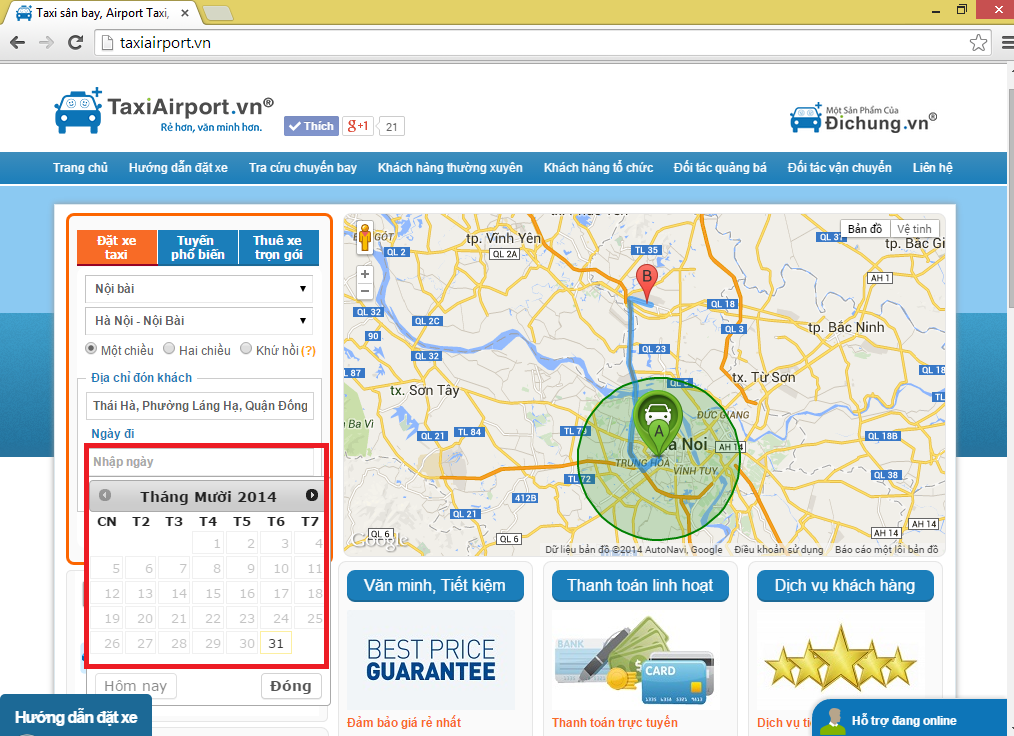Viewport: 1014px width, 736px height.
Task: Click the Nhập ngày date input field
Action: click(x=200, y=462)
